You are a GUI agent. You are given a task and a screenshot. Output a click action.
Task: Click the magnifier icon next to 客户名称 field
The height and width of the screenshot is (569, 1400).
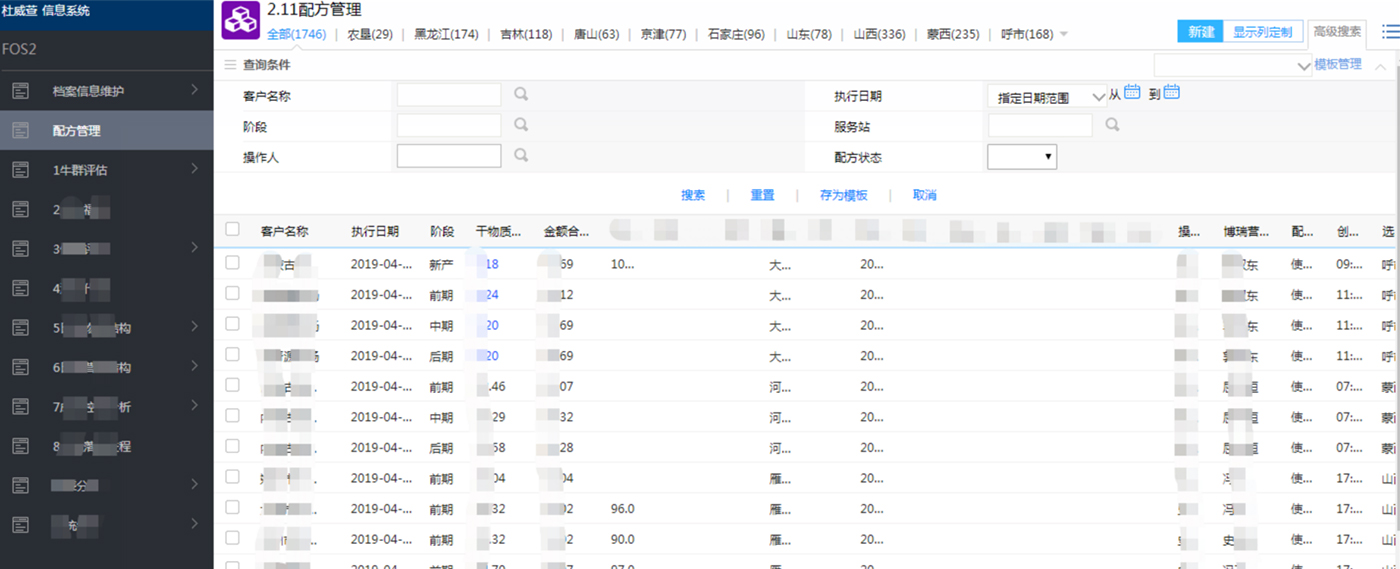pyautogui.click(x=521, y=95)
